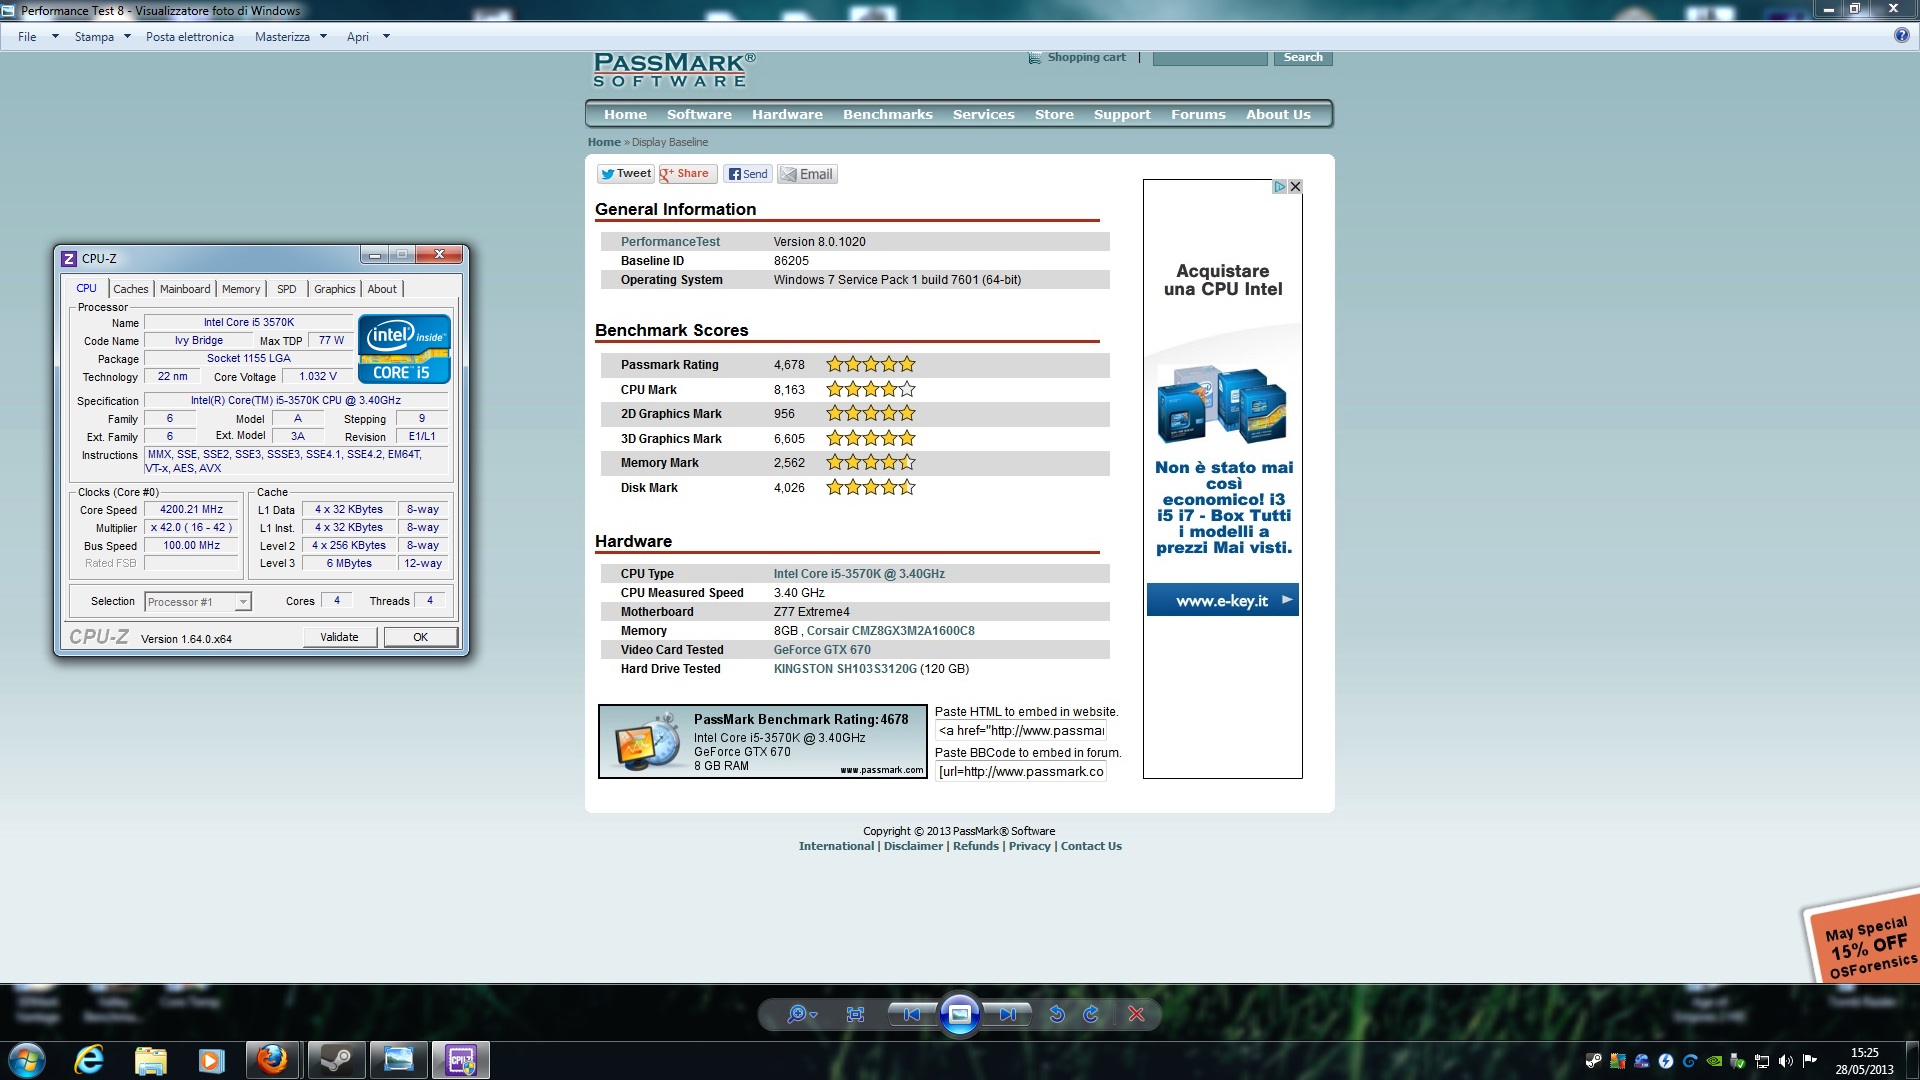This screenshot has width=1920, height=1080.
Task: Switch to the SPD tab in CPU-Z
Action: [x=287, y=289]
